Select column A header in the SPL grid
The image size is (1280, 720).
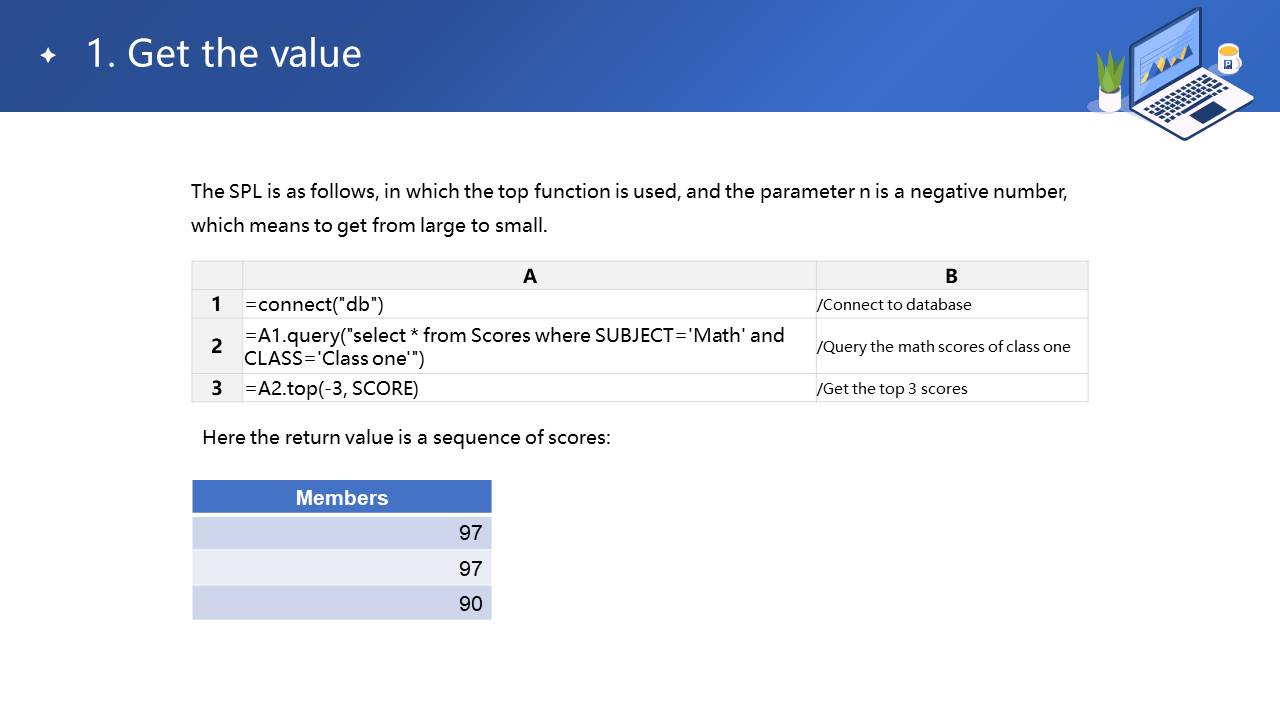click(529, 276)
